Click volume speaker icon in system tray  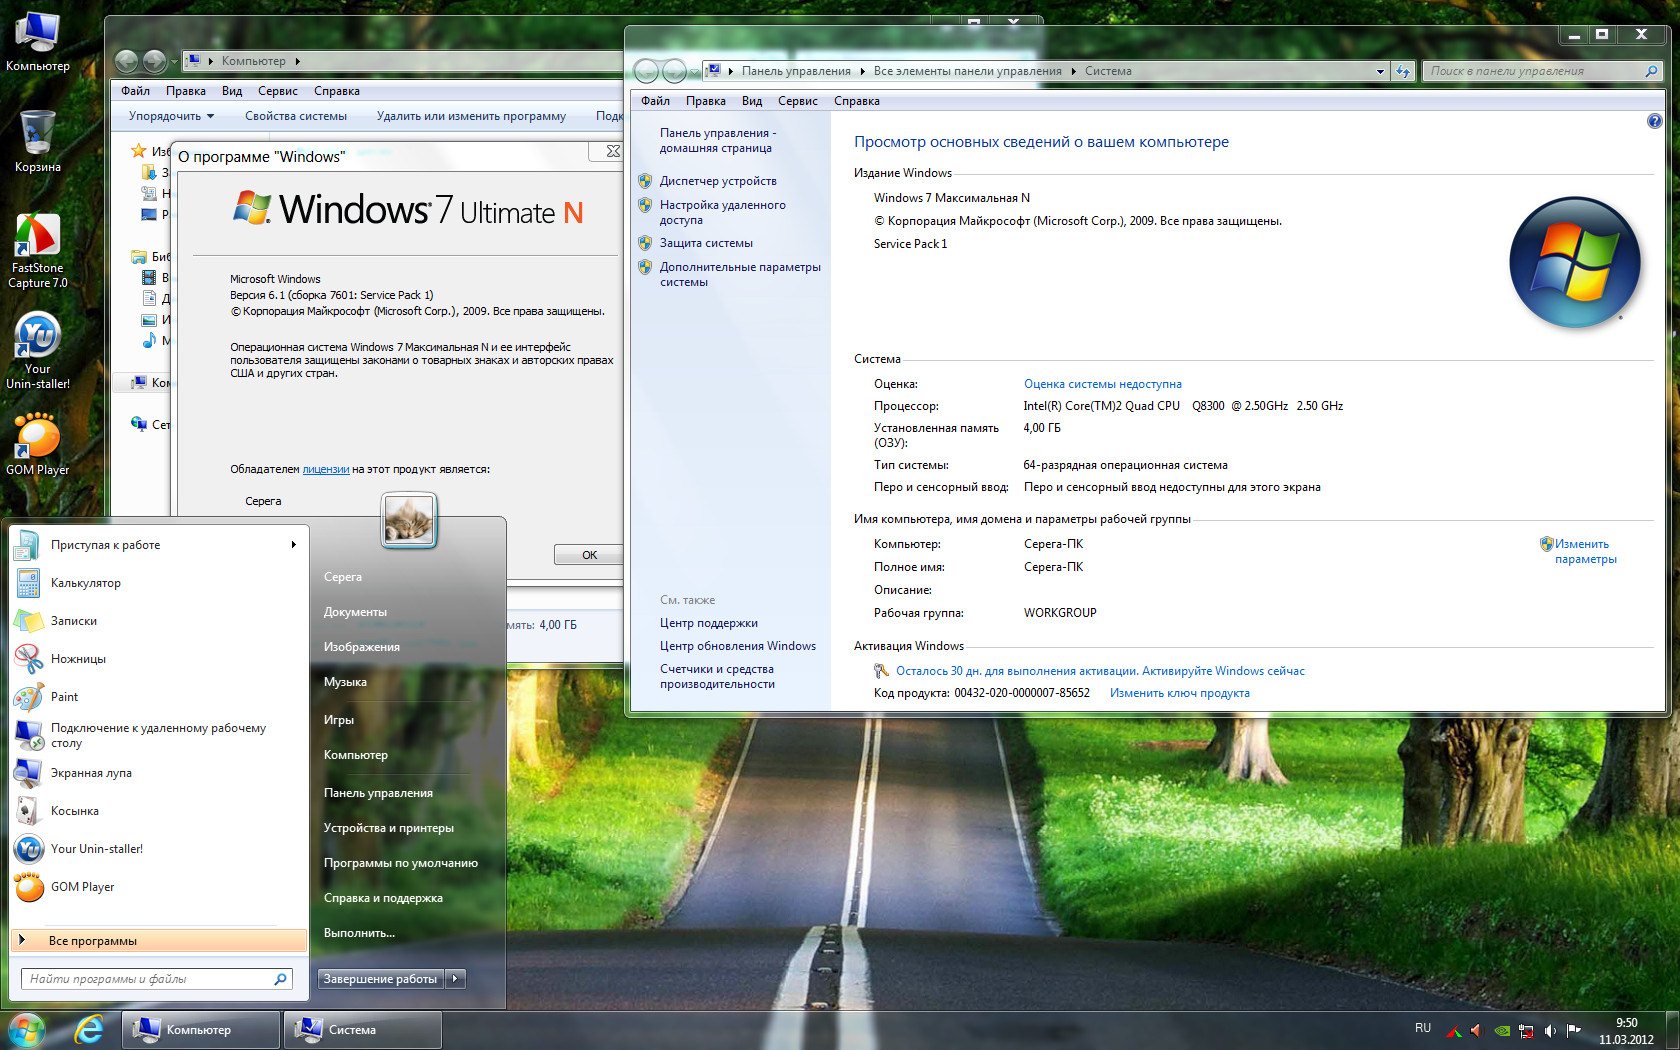[1550, 1030]
